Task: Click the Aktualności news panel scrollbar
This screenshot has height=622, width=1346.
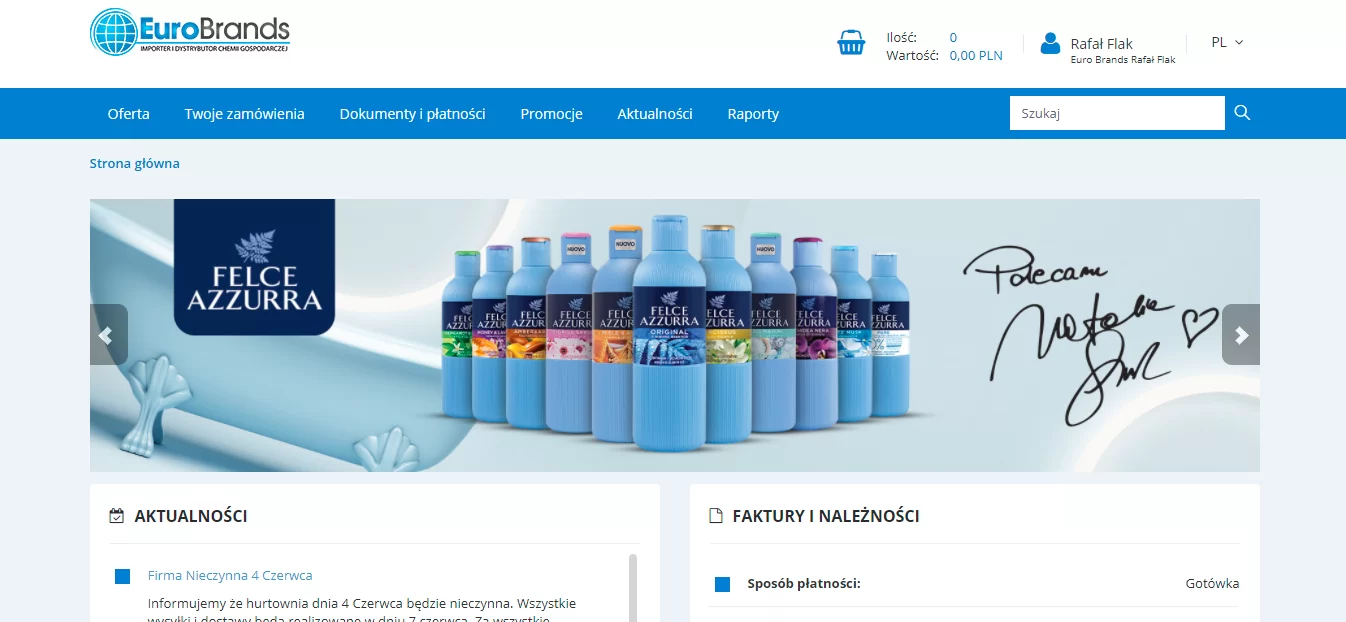Action: click(633, 587)
